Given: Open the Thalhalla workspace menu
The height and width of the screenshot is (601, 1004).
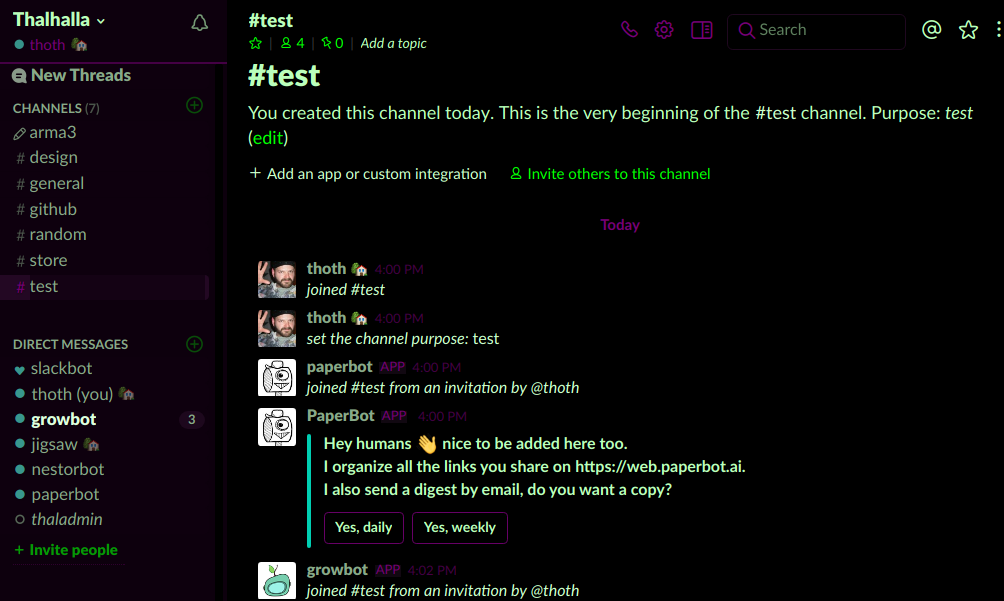Looking at the screenshot, I should click(60, 20).
